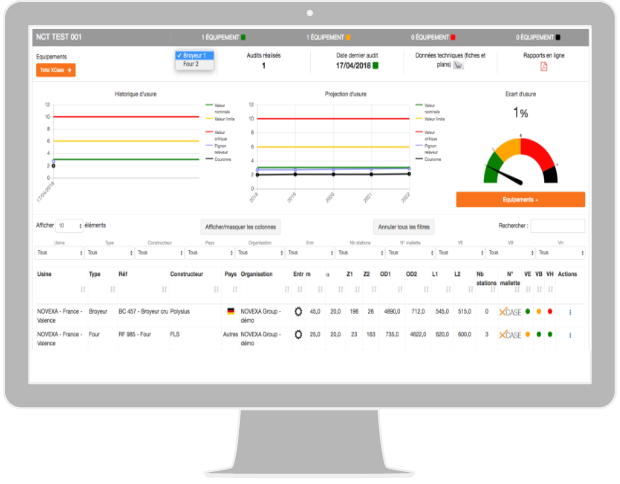
Task: Open the online reports PDF icon
Action: (544, 66)
